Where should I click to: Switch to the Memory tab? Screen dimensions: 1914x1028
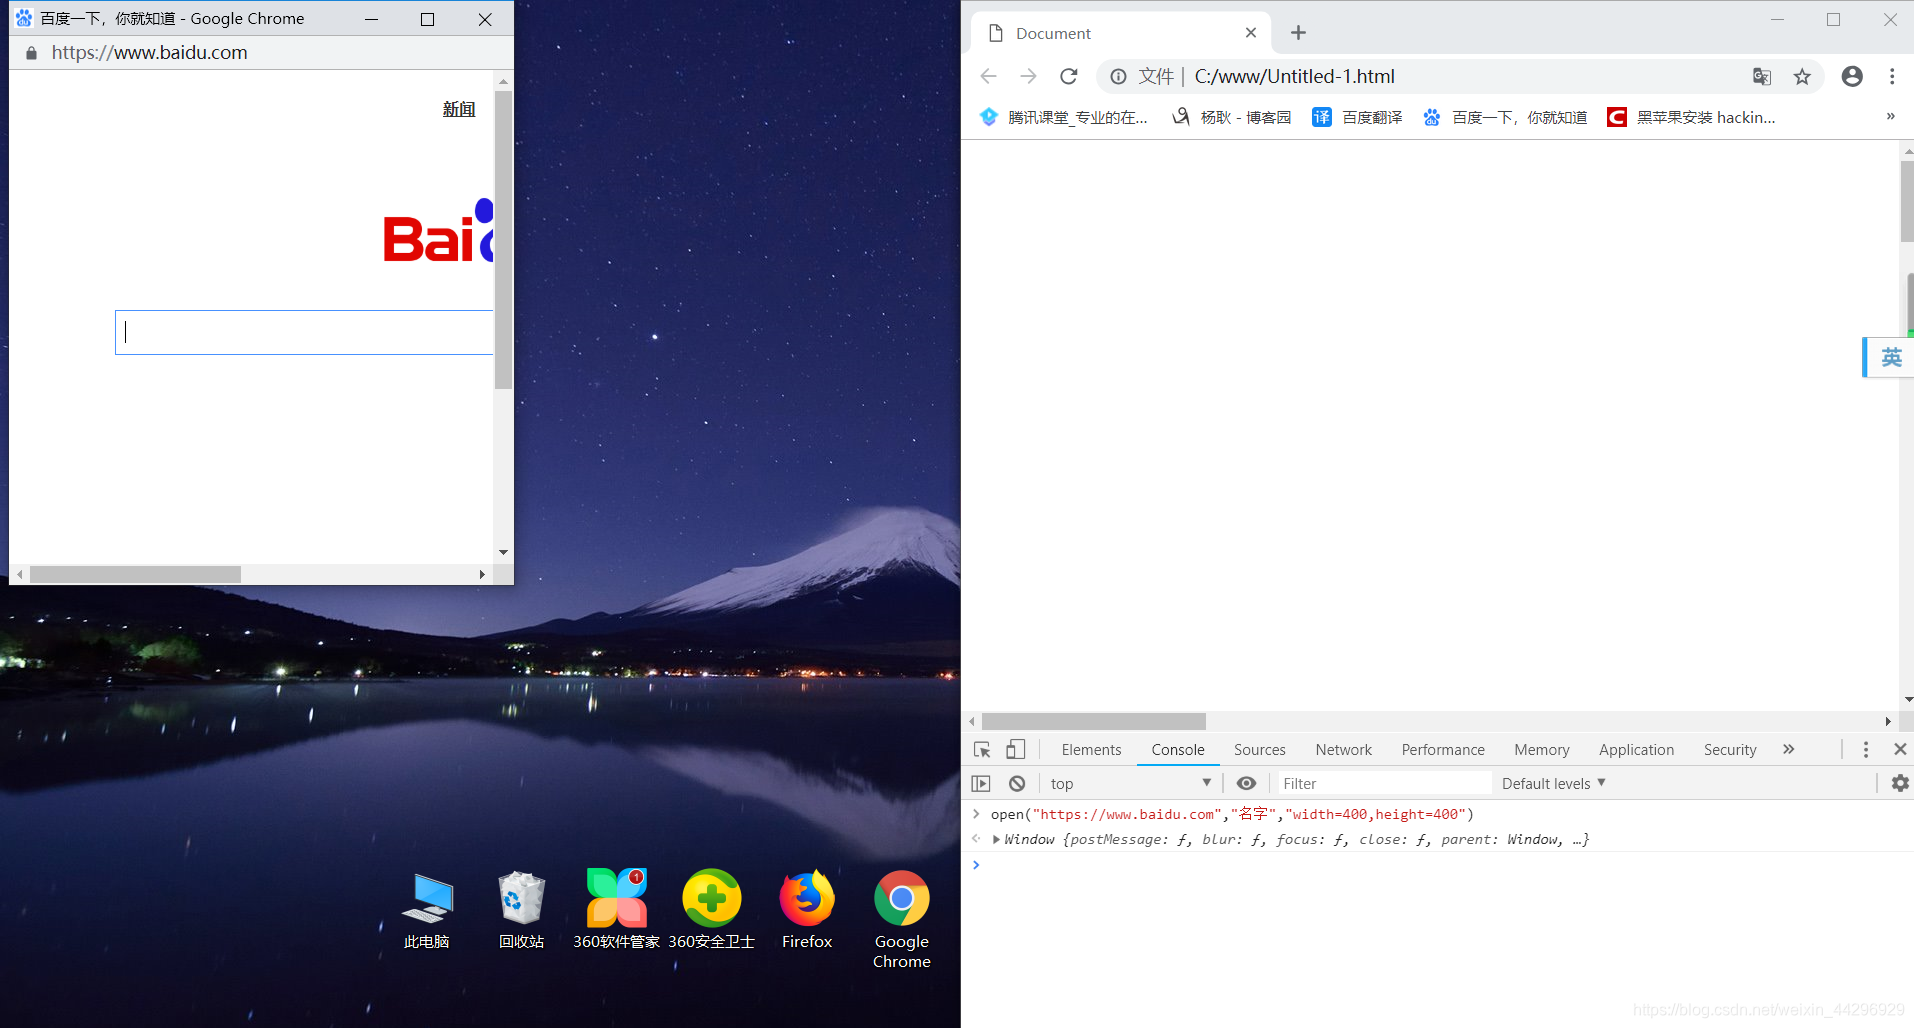tap(1542, 750)
